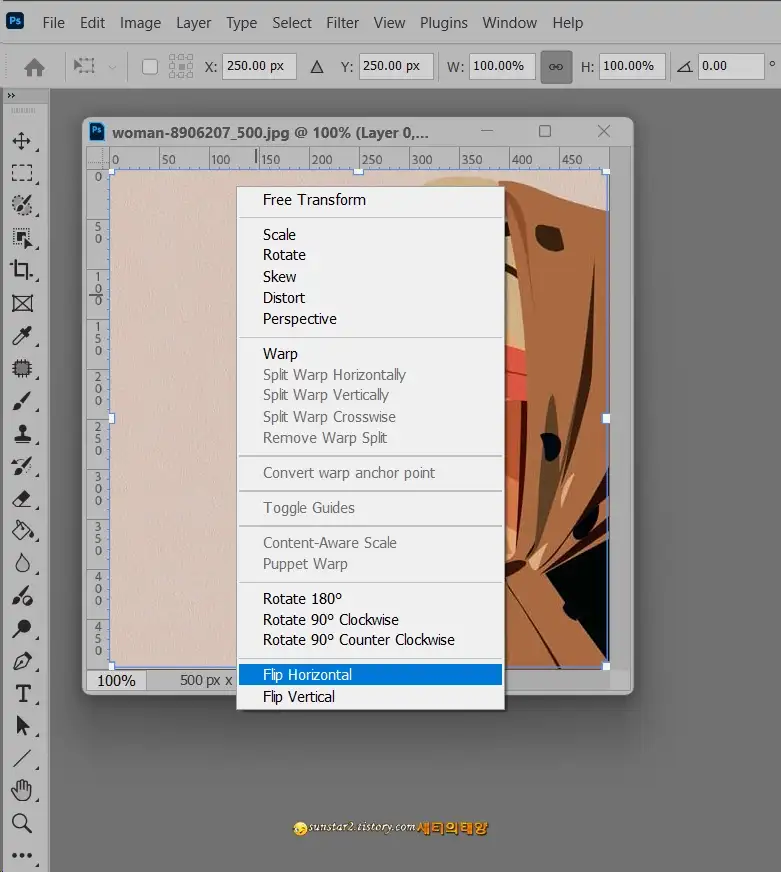Screen dimensions: 781x872
Task: Select the Pen tool
Action: click(22, 661)
